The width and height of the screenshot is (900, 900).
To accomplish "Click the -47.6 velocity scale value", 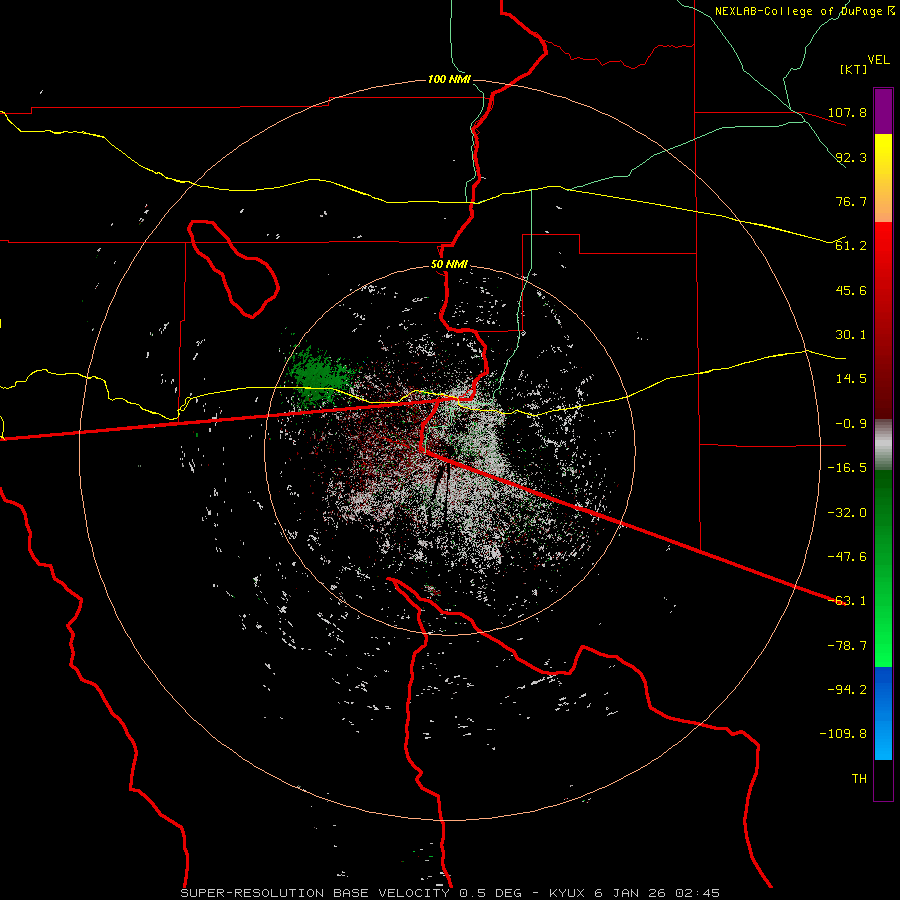I will pos(847,557).
